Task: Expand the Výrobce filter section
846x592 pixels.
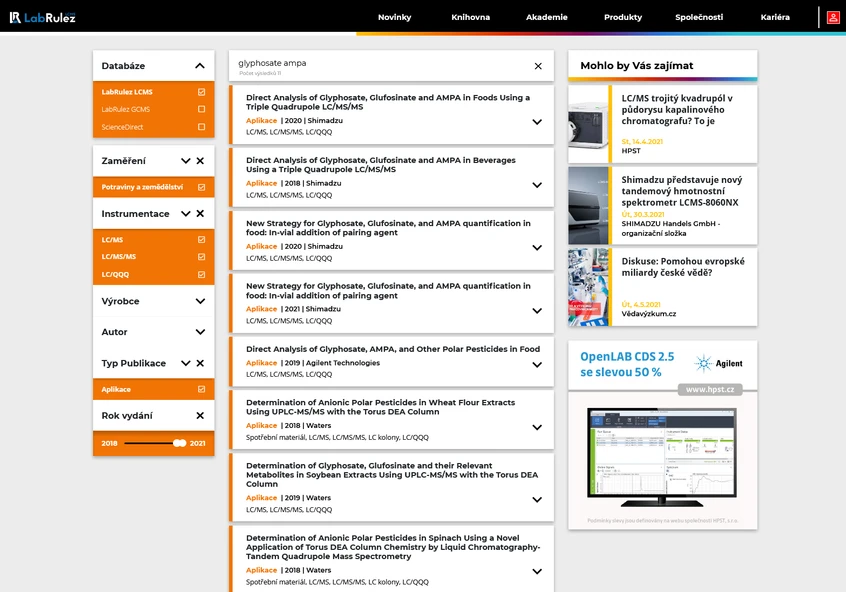Action: click(200, 301)
